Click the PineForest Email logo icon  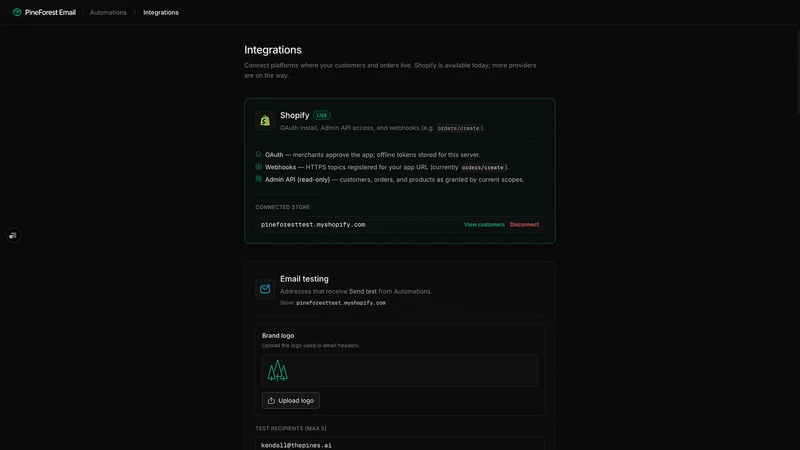click(x=17, y=12)
